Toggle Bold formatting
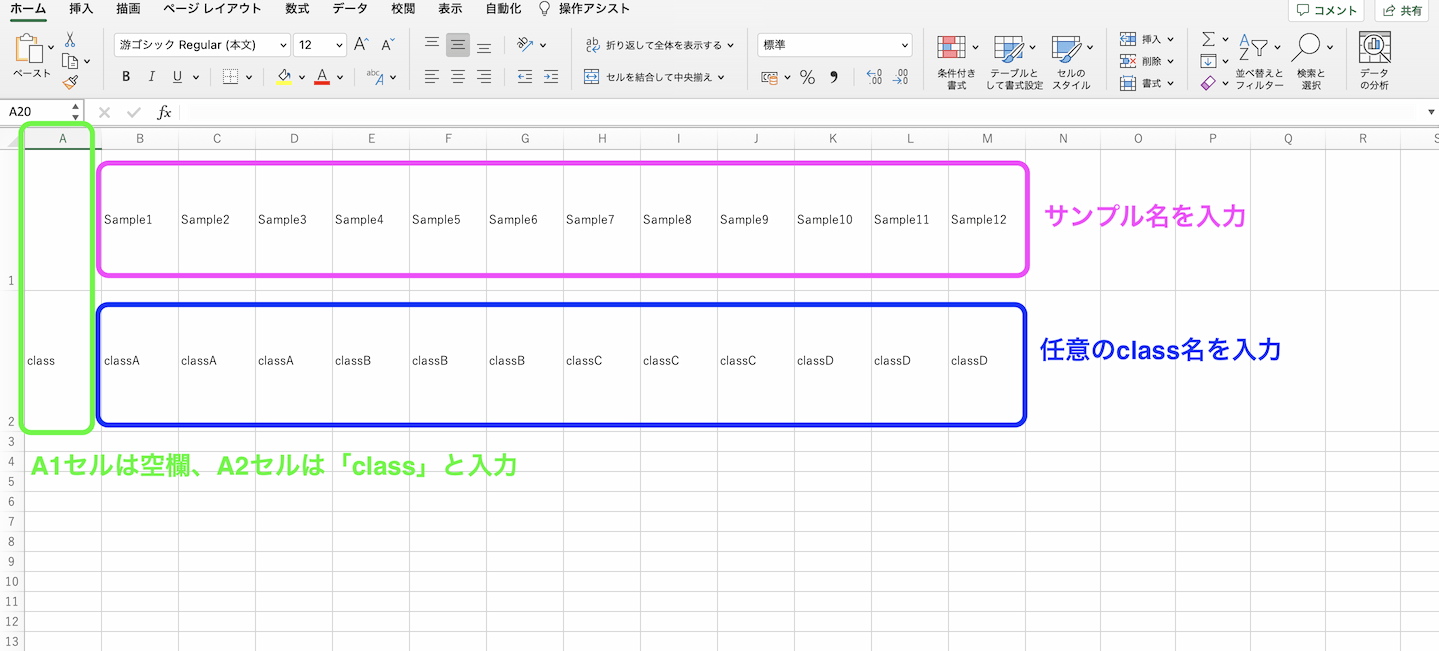The height and width of the screenshot is (651, 1439). (x=126, y=77)
